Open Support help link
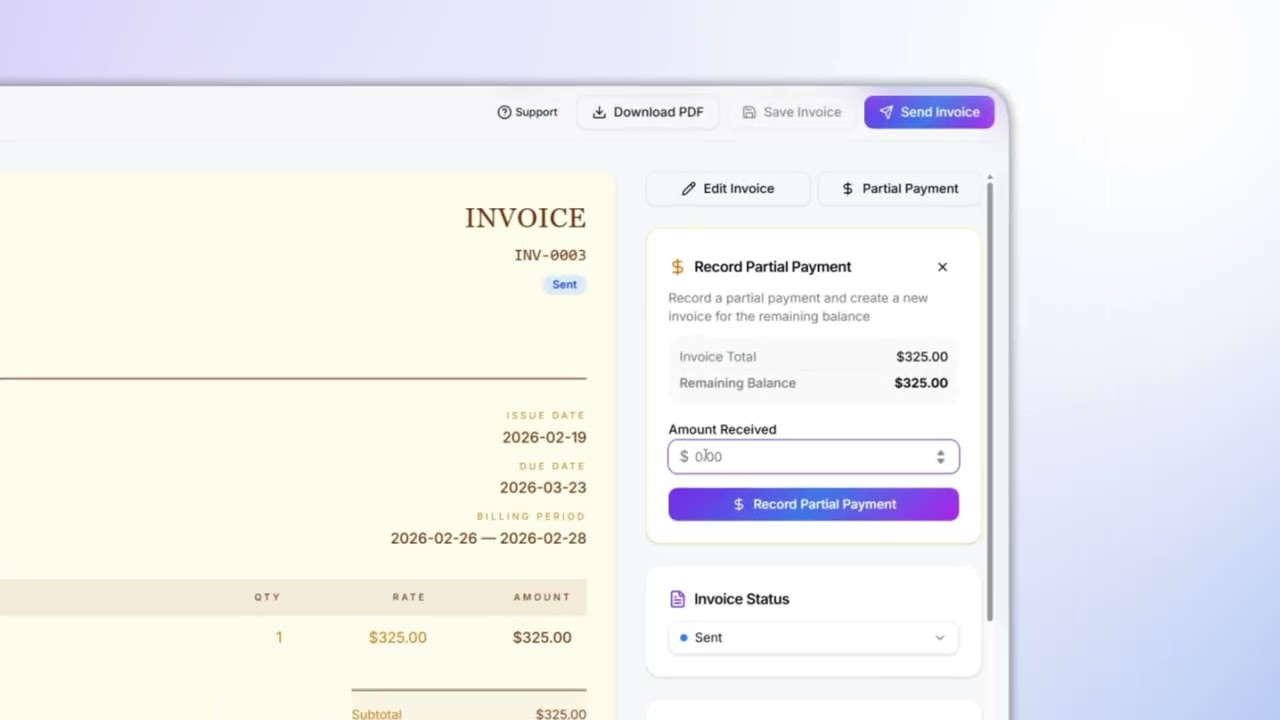 click(527, 112)
